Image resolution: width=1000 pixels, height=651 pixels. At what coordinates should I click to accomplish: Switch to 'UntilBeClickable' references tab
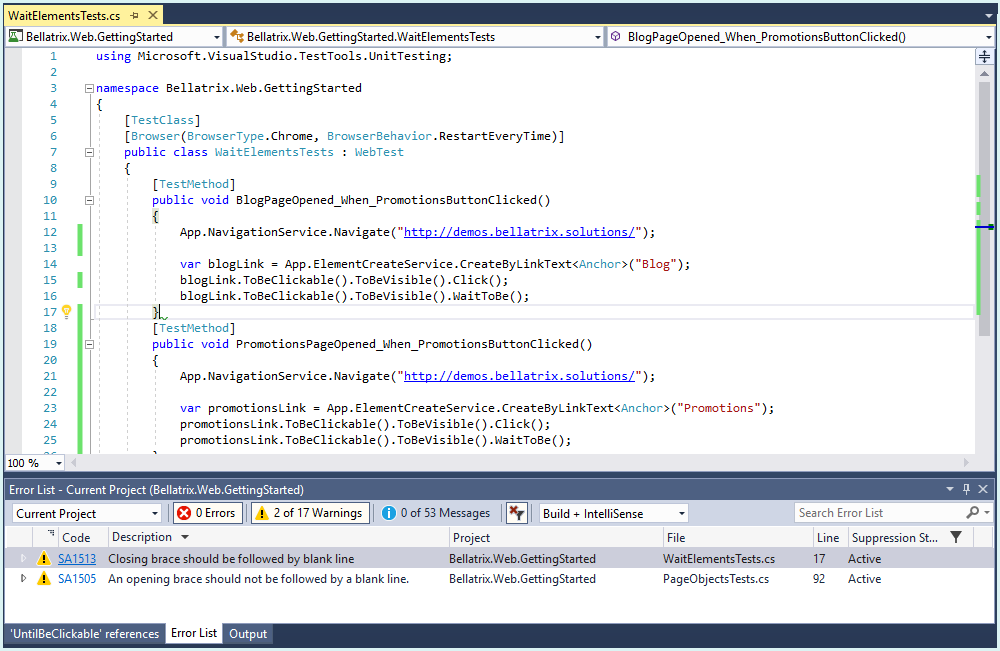click(x=85, y=634)
